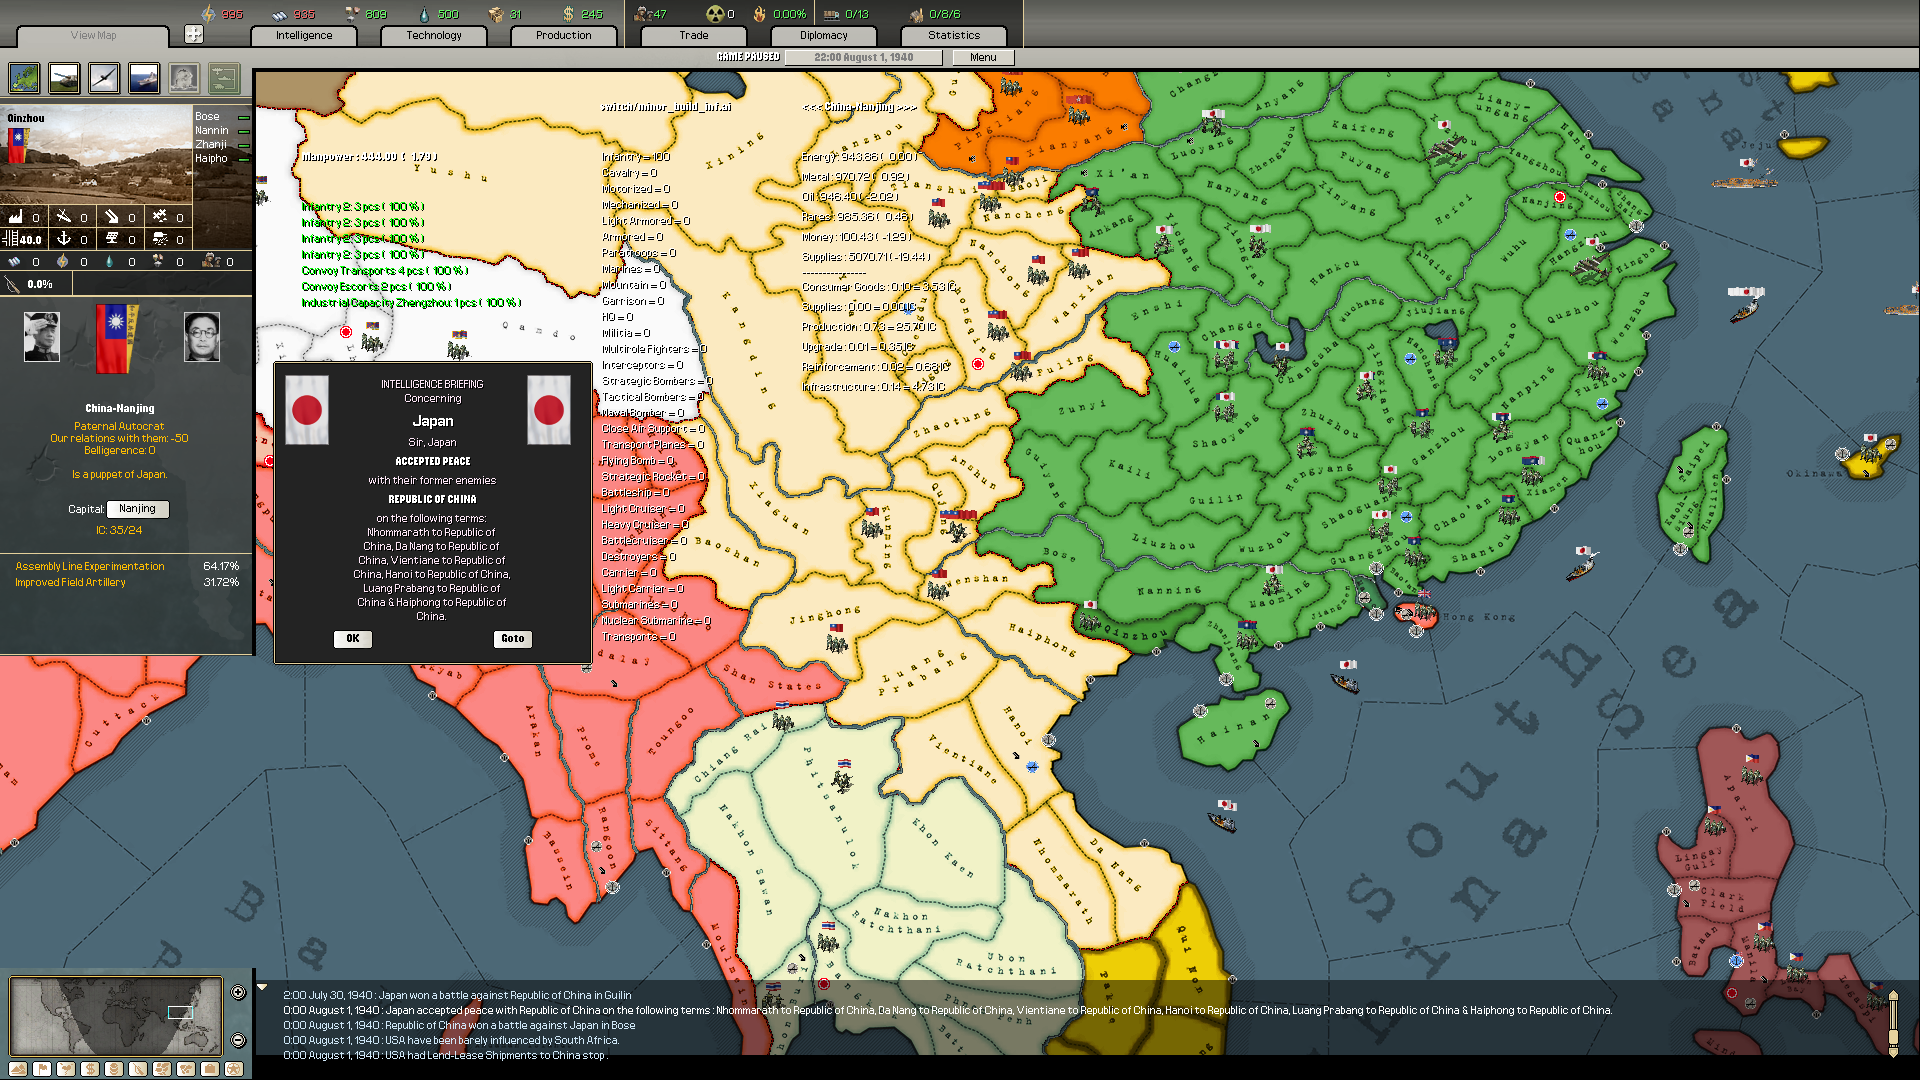Click the oil resource droplet icon
The height and width of the screenshot is (1080, 1920).
[x=424, y=14]
